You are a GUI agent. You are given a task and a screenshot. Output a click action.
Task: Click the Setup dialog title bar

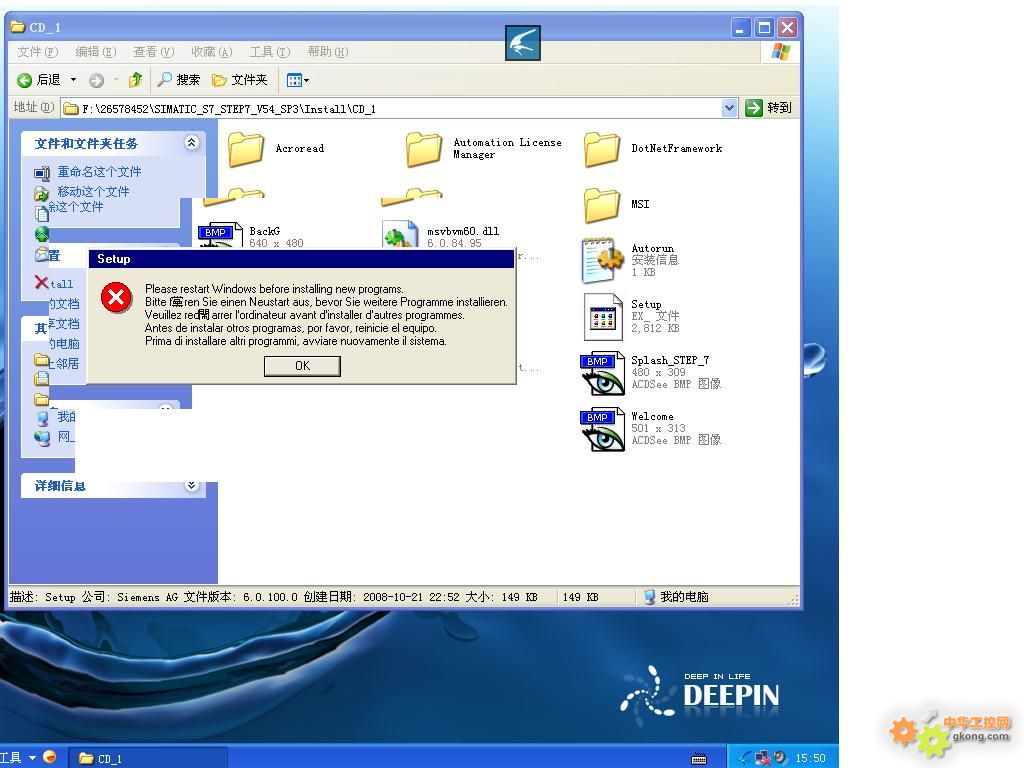coord(302,259)
